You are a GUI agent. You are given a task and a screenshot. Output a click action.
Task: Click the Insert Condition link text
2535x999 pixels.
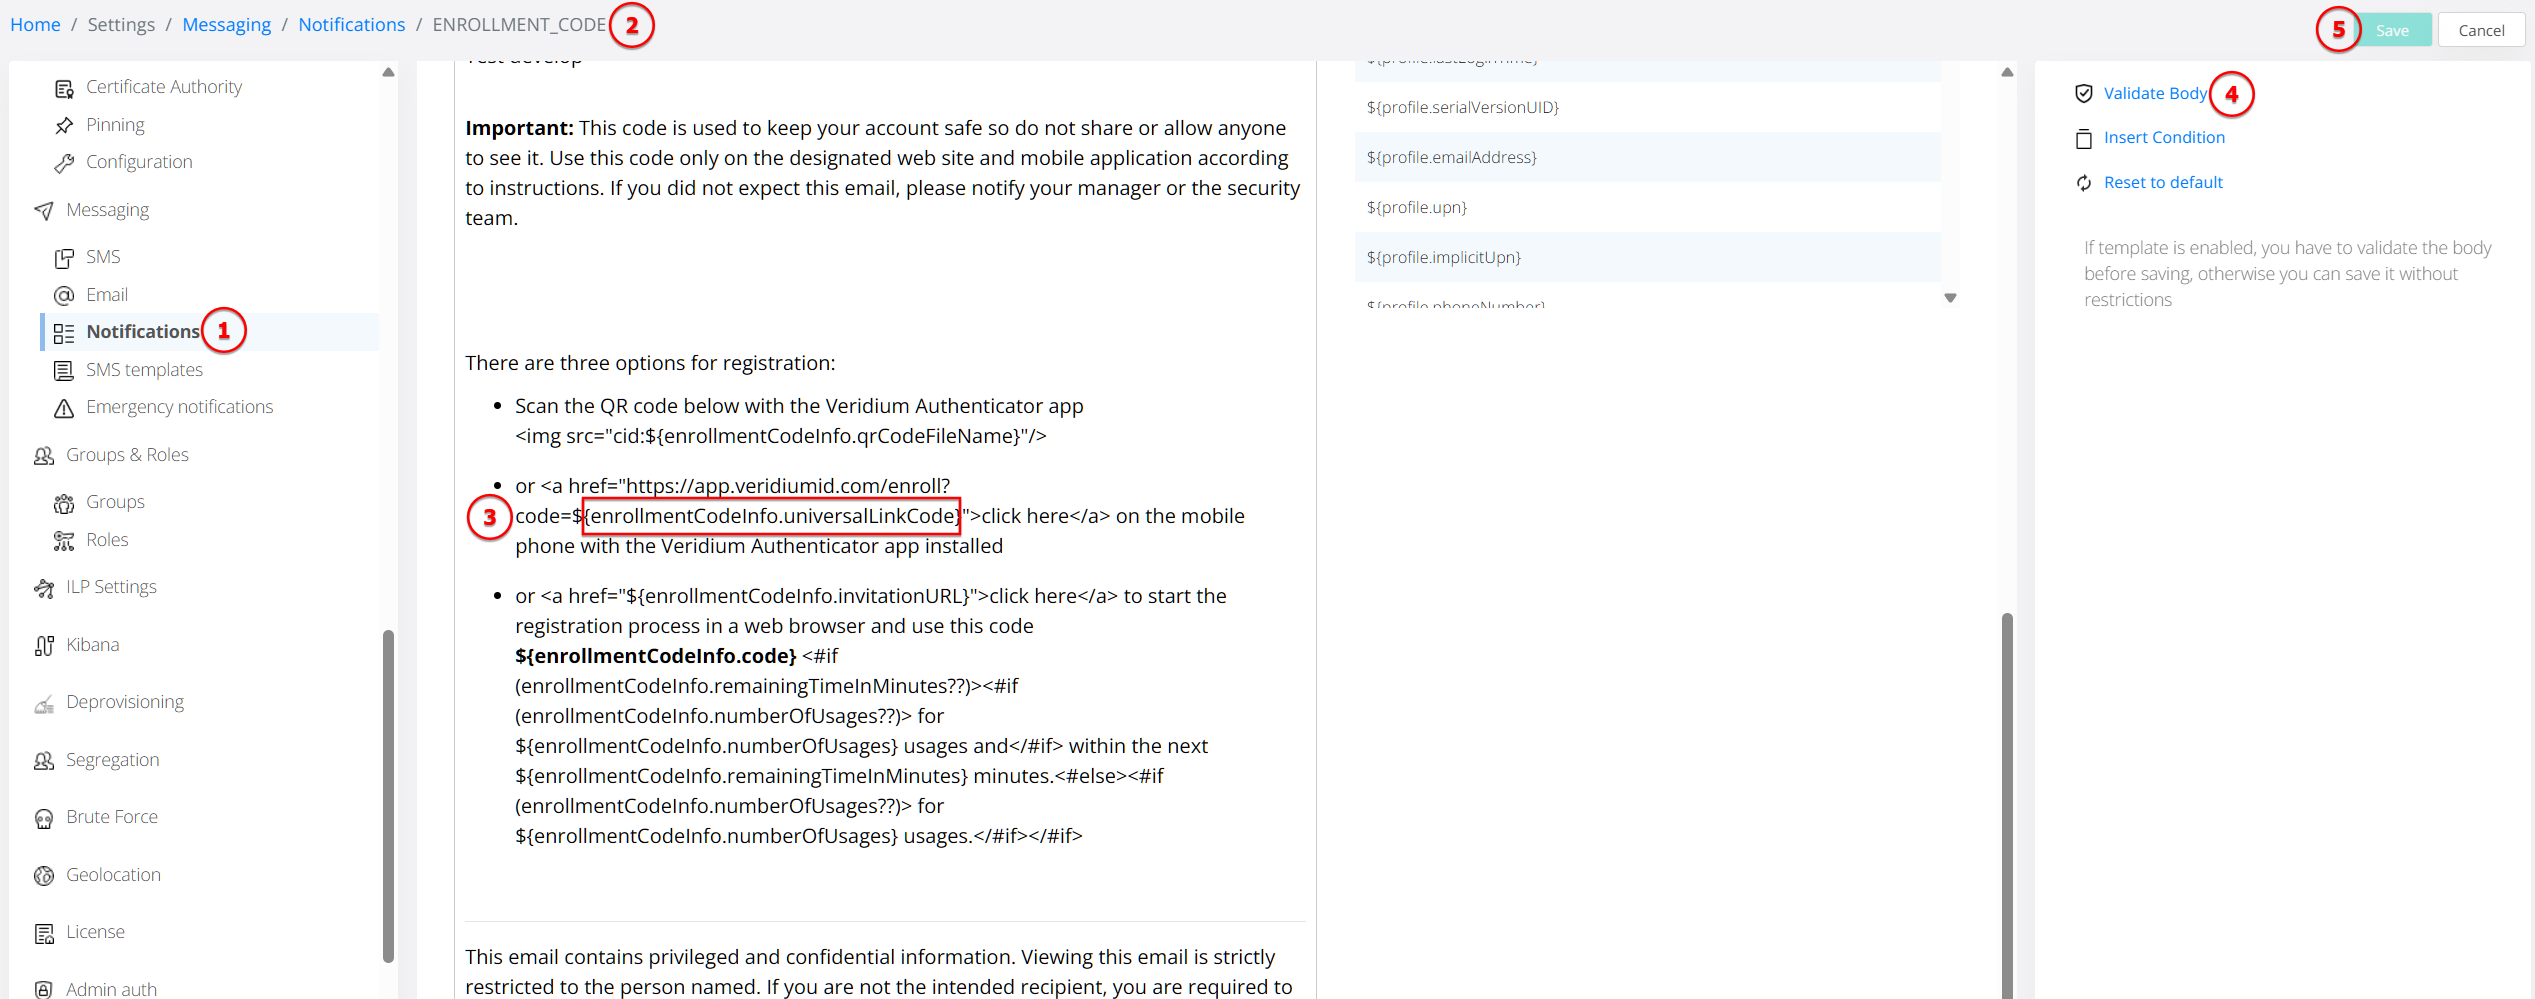click(x=2164, y=138)
